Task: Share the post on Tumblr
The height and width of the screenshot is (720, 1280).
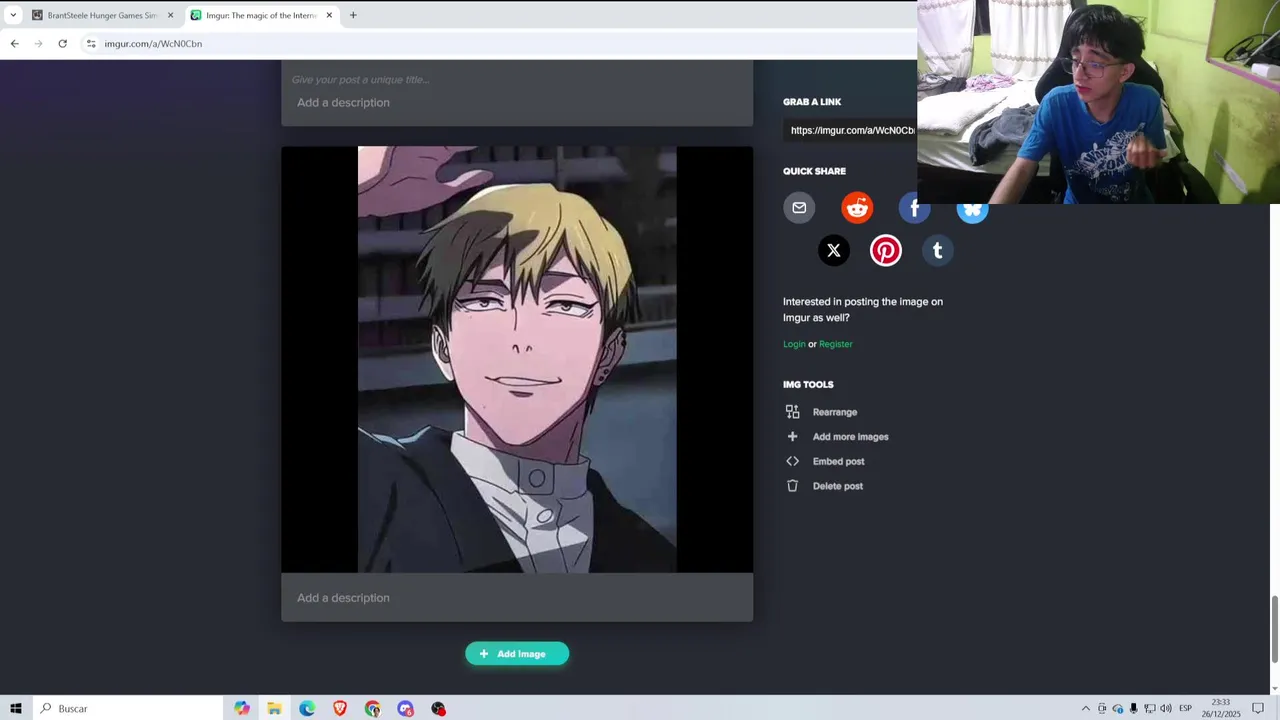Action: pos(938,251)
